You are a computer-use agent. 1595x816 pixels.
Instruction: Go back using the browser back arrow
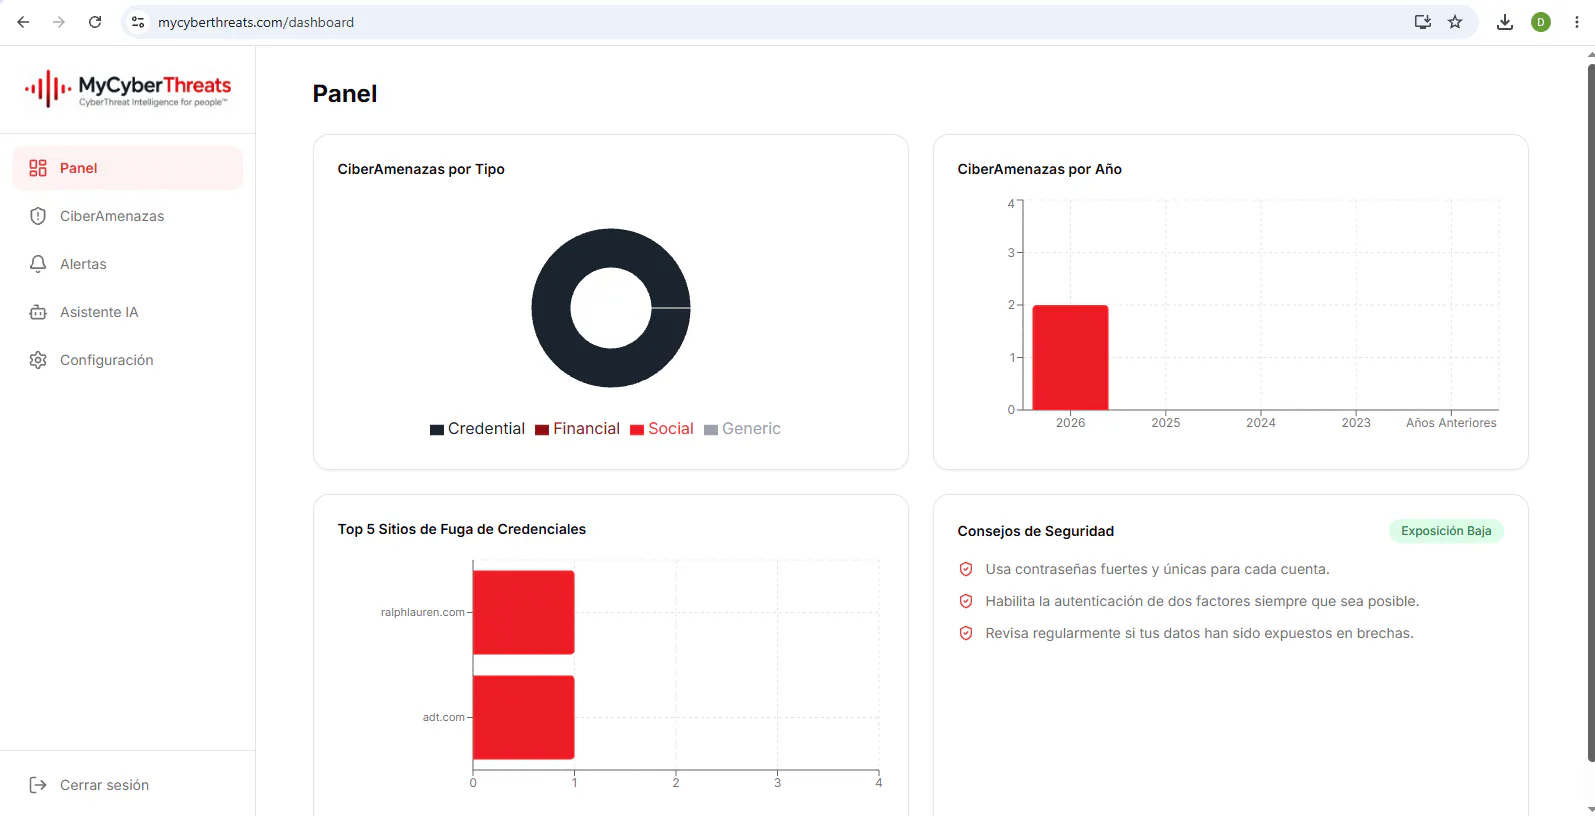click(x=23, y=22)
